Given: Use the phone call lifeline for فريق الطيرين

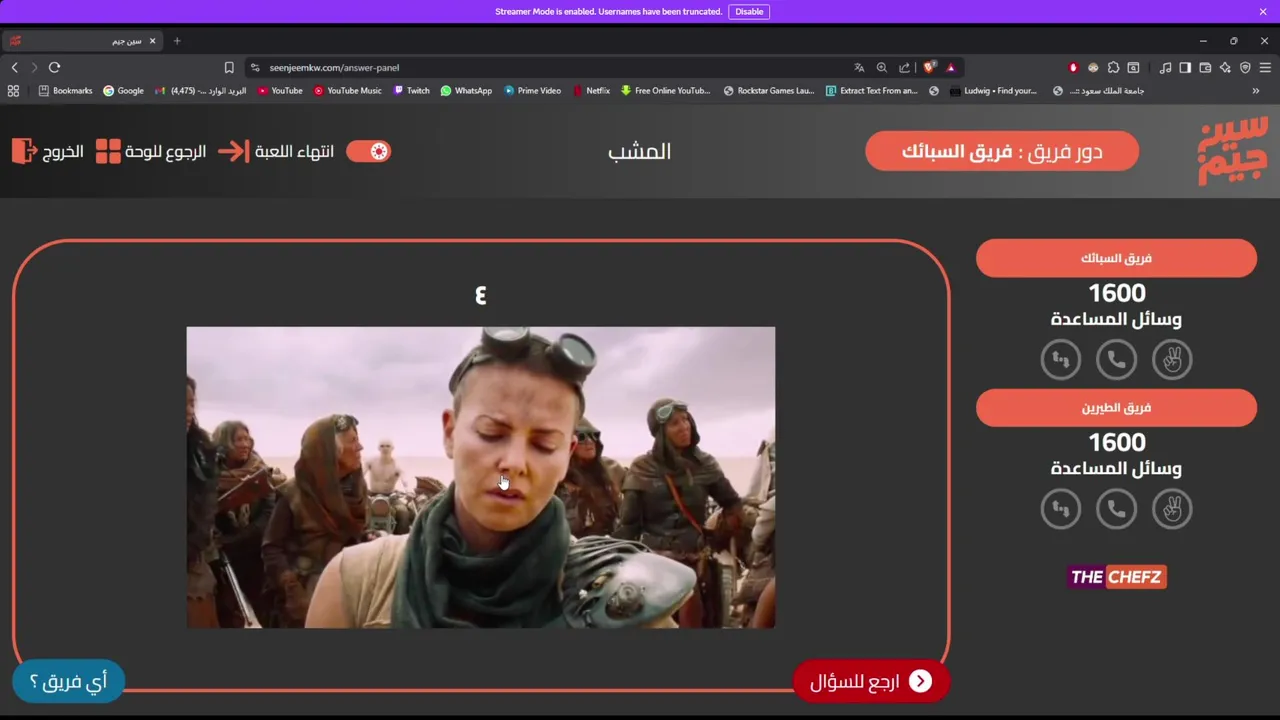Looking at the screenshot, I should (1116, 509).
